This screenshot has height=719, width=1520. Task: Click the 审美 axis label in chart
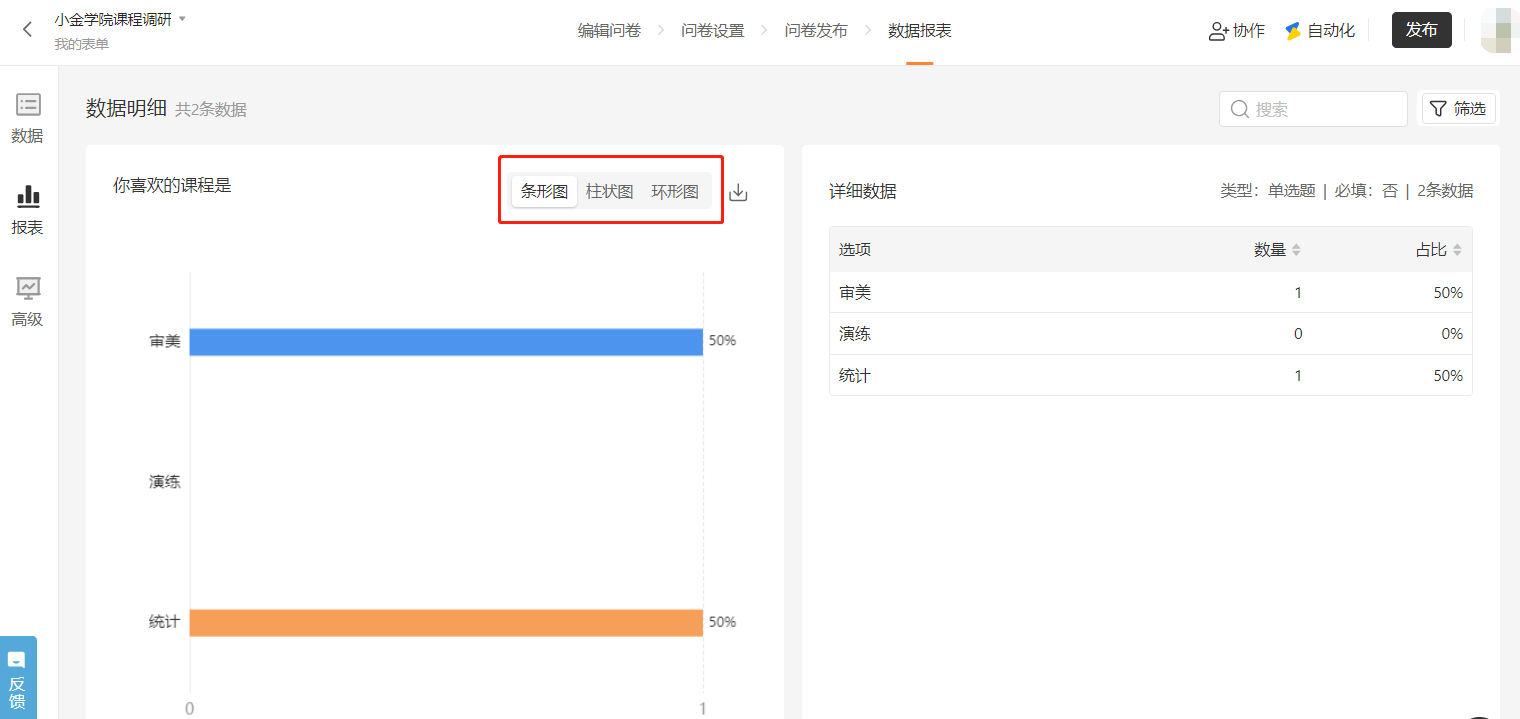pos(165,341)
